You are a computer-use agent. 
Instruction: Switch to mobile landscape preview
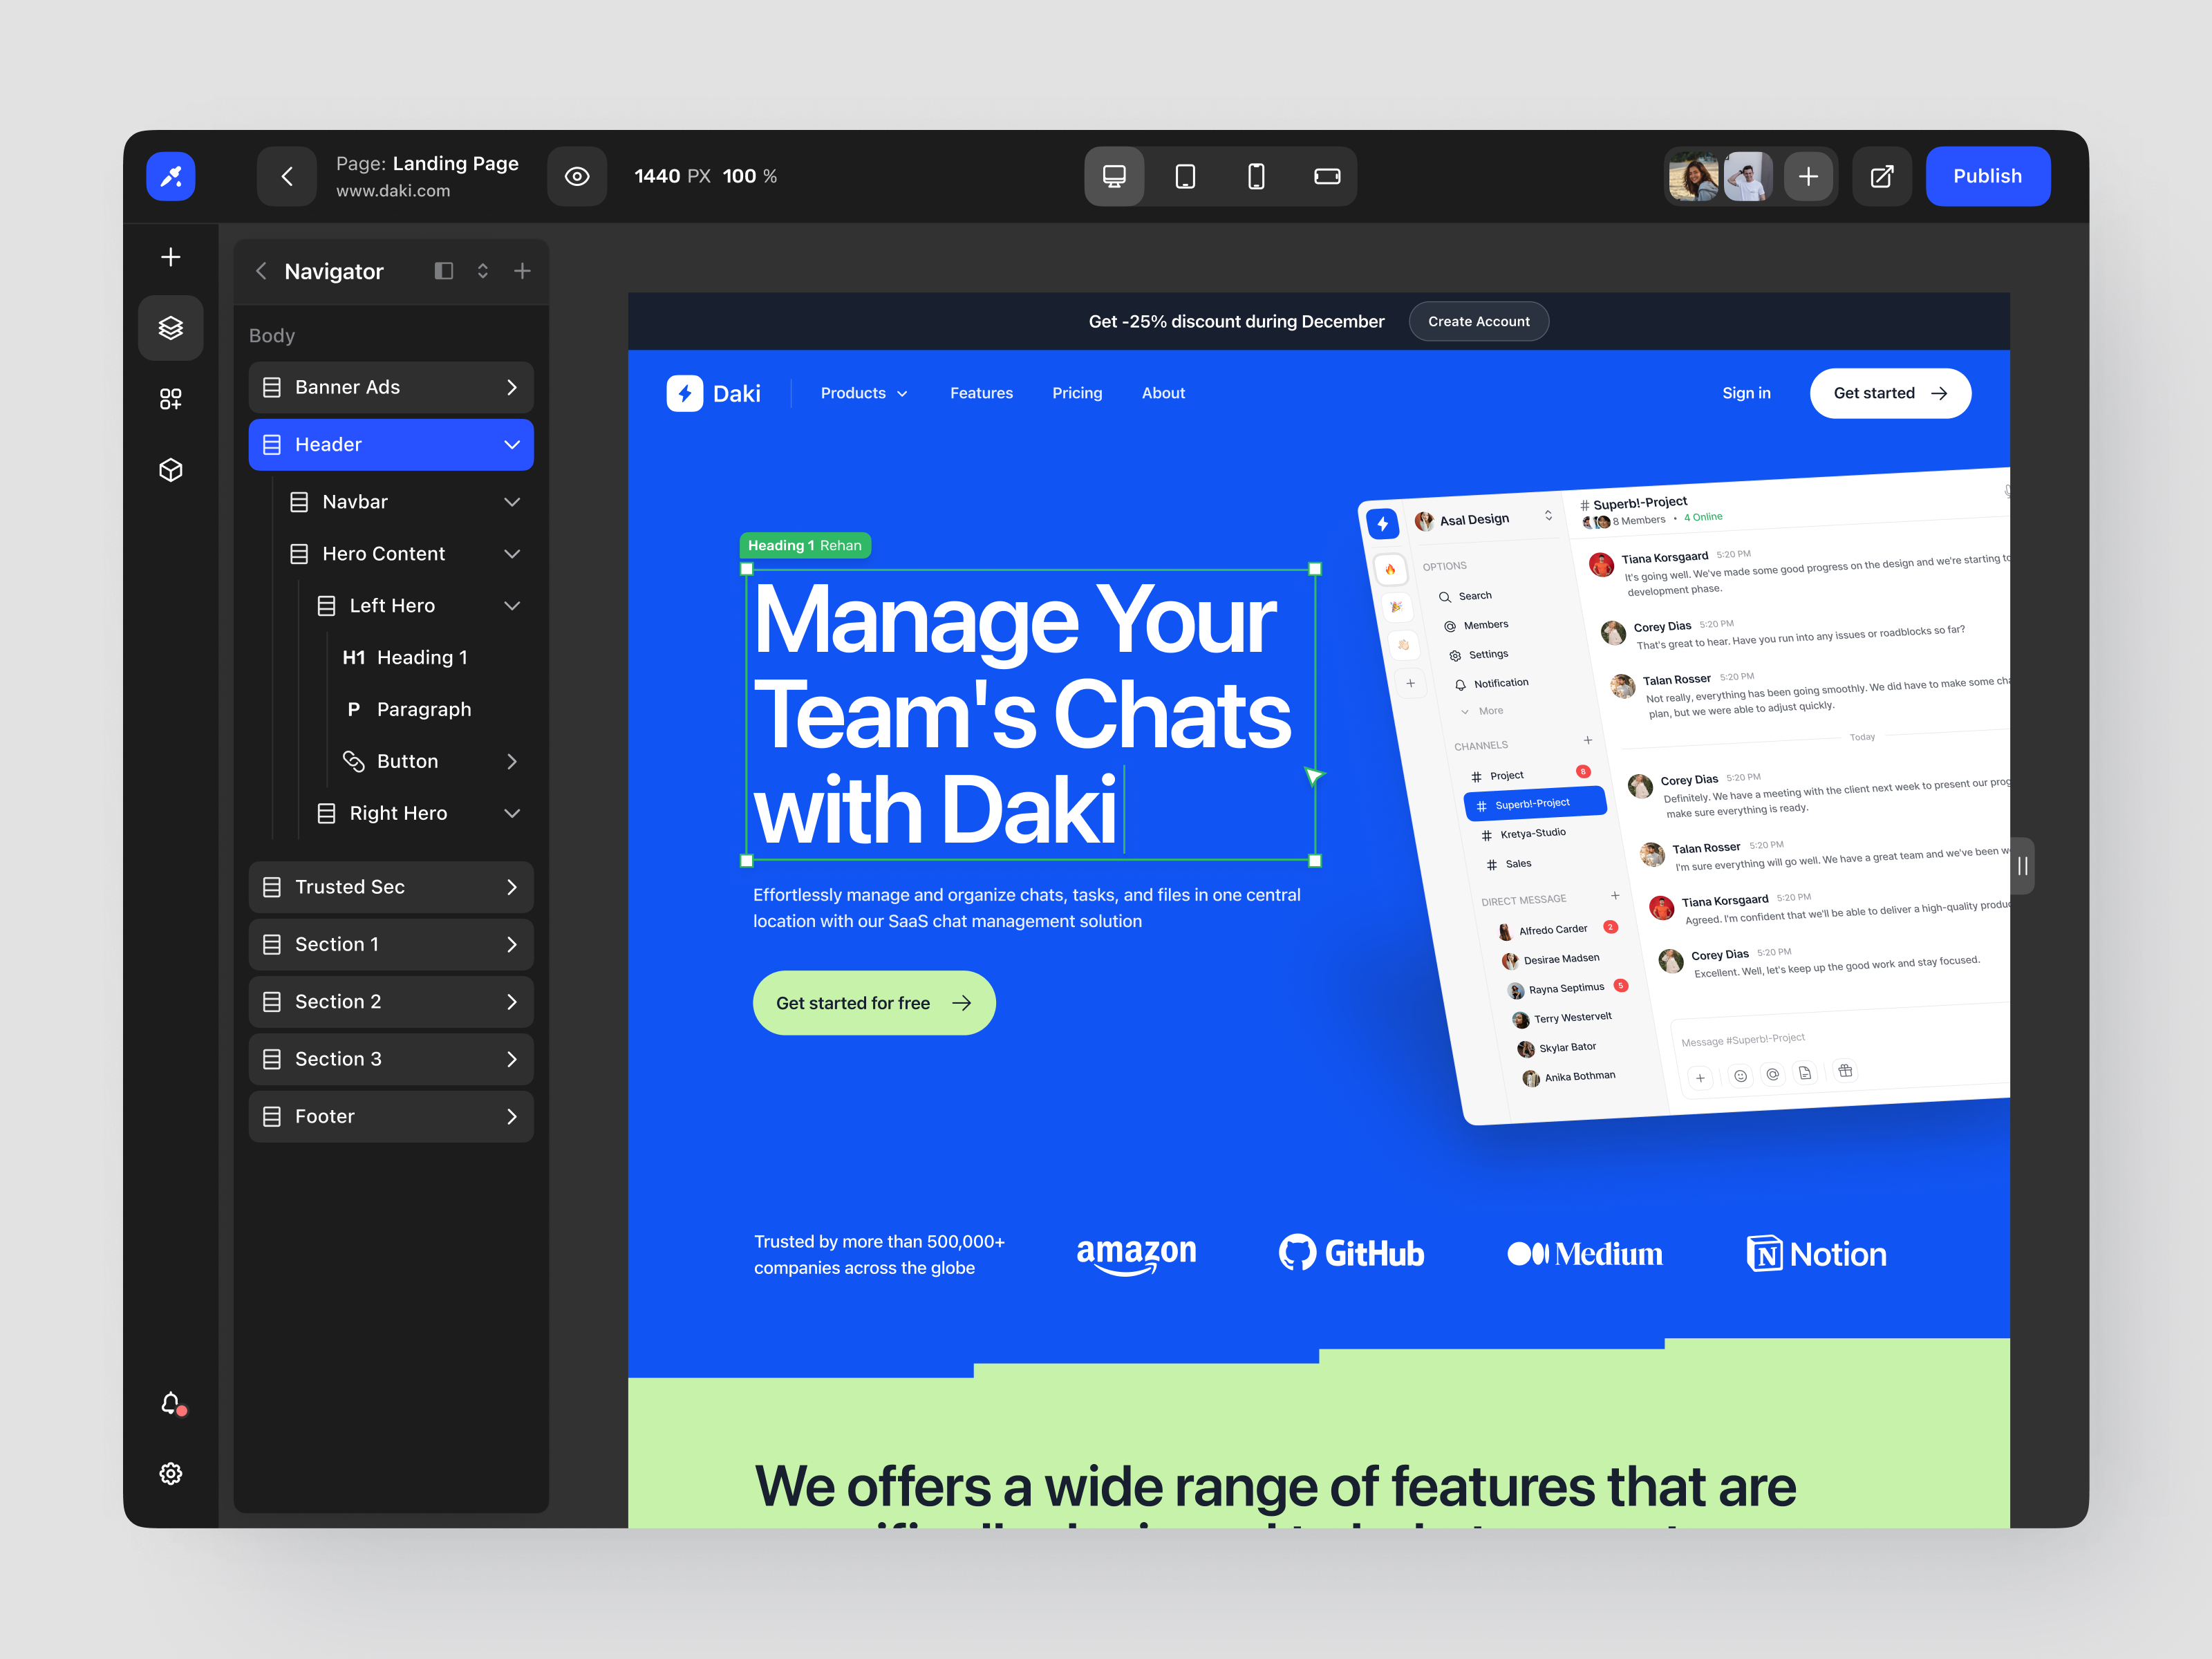(x=1327, y=176)
